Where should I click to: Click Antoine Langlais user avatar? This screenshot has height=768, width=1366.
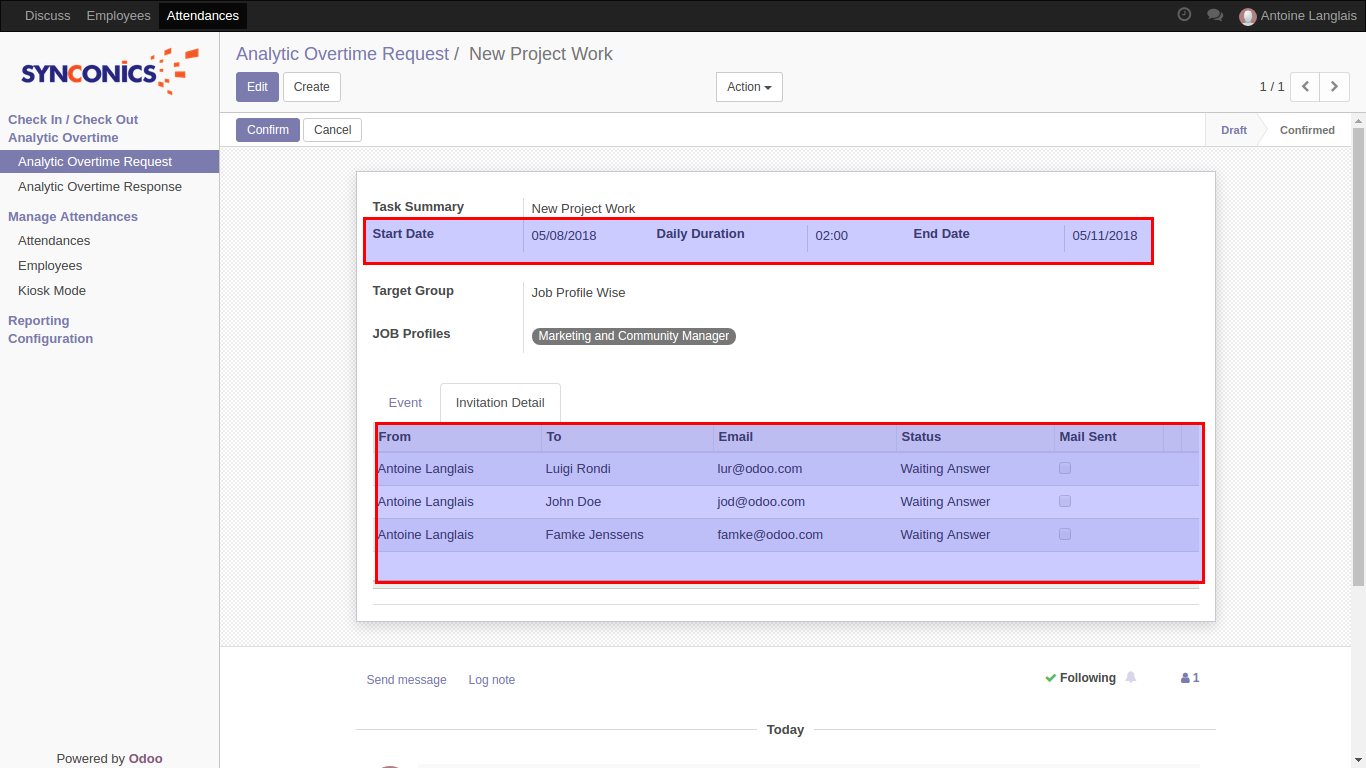tap(1247, 16)
